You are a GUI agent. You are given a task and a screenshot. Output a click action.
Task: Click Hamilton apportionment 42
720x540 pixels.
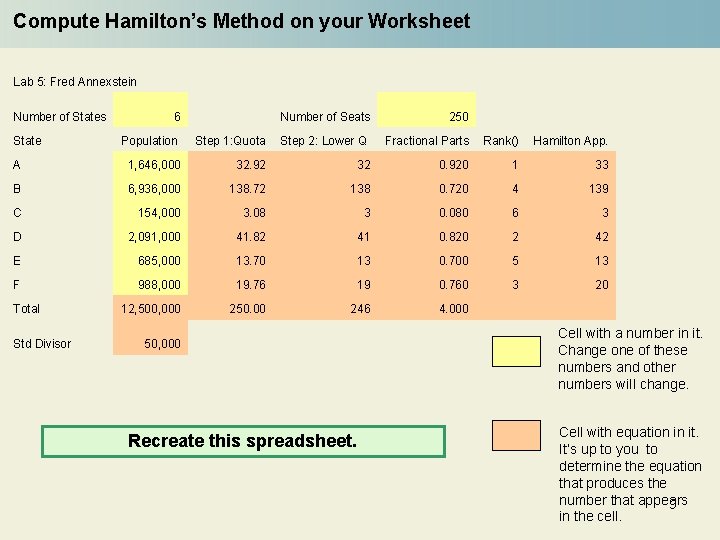(x=602, y=236)
